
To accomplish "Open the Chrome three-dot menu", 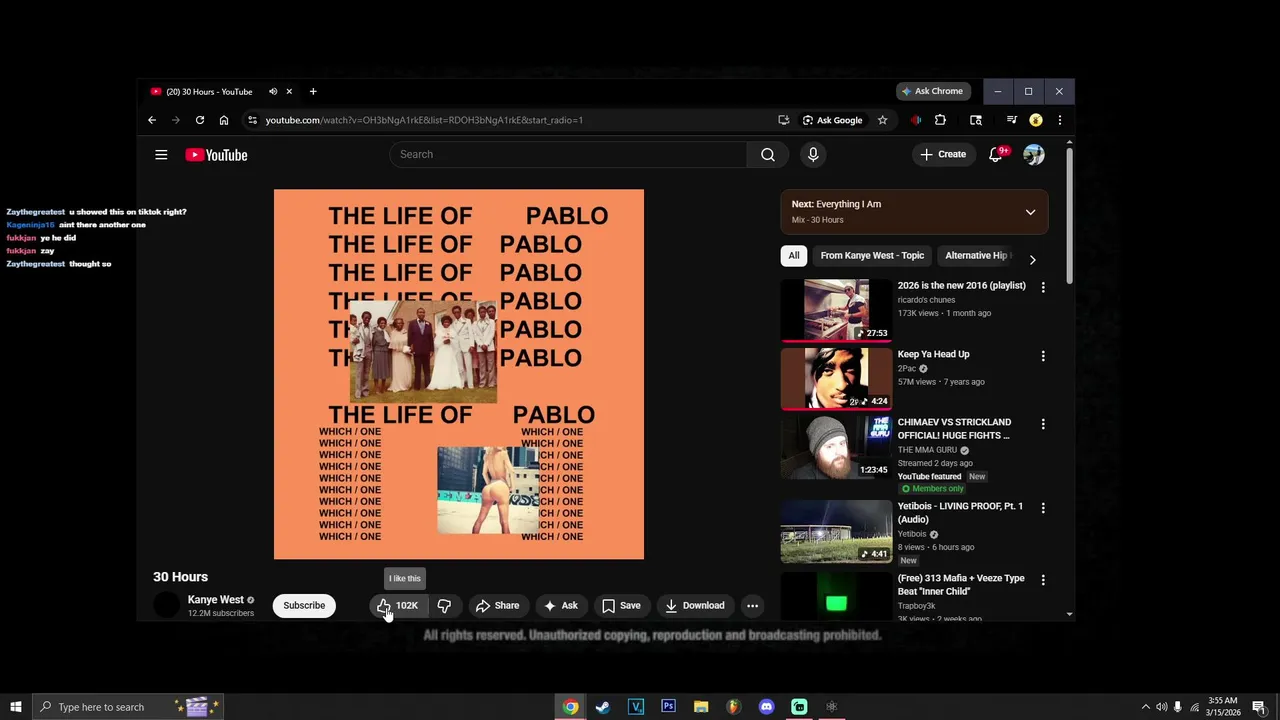I will click(1060, 120).
